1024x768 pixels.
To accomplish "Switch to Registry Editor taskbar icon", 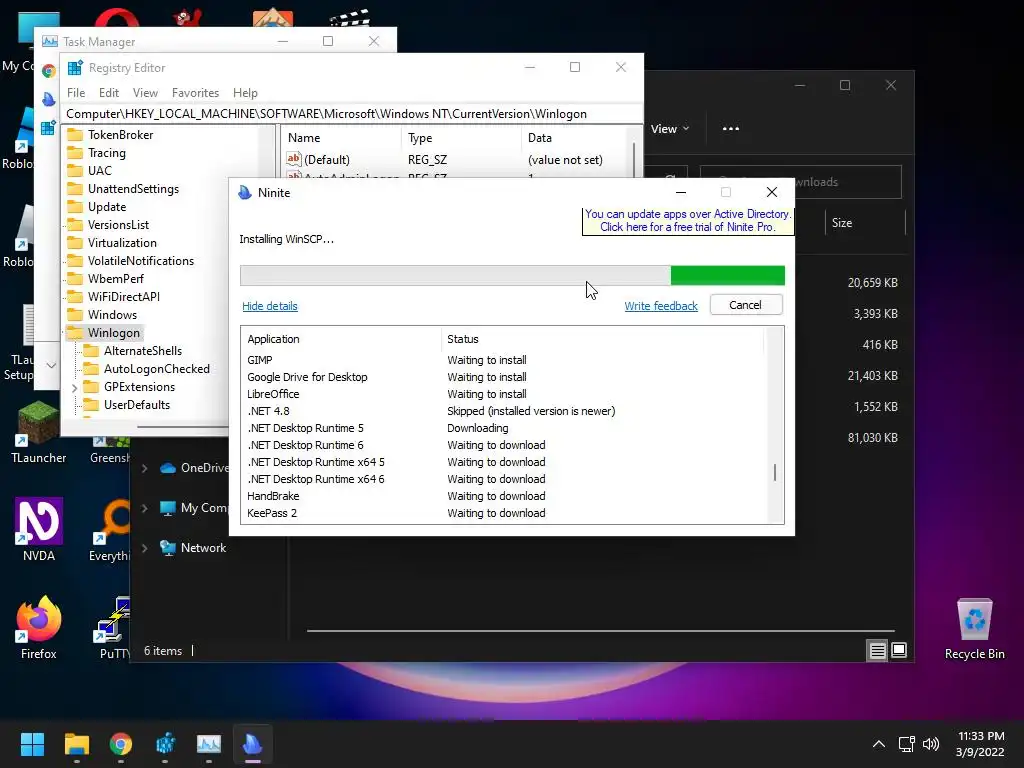I will tap(165, 744).
